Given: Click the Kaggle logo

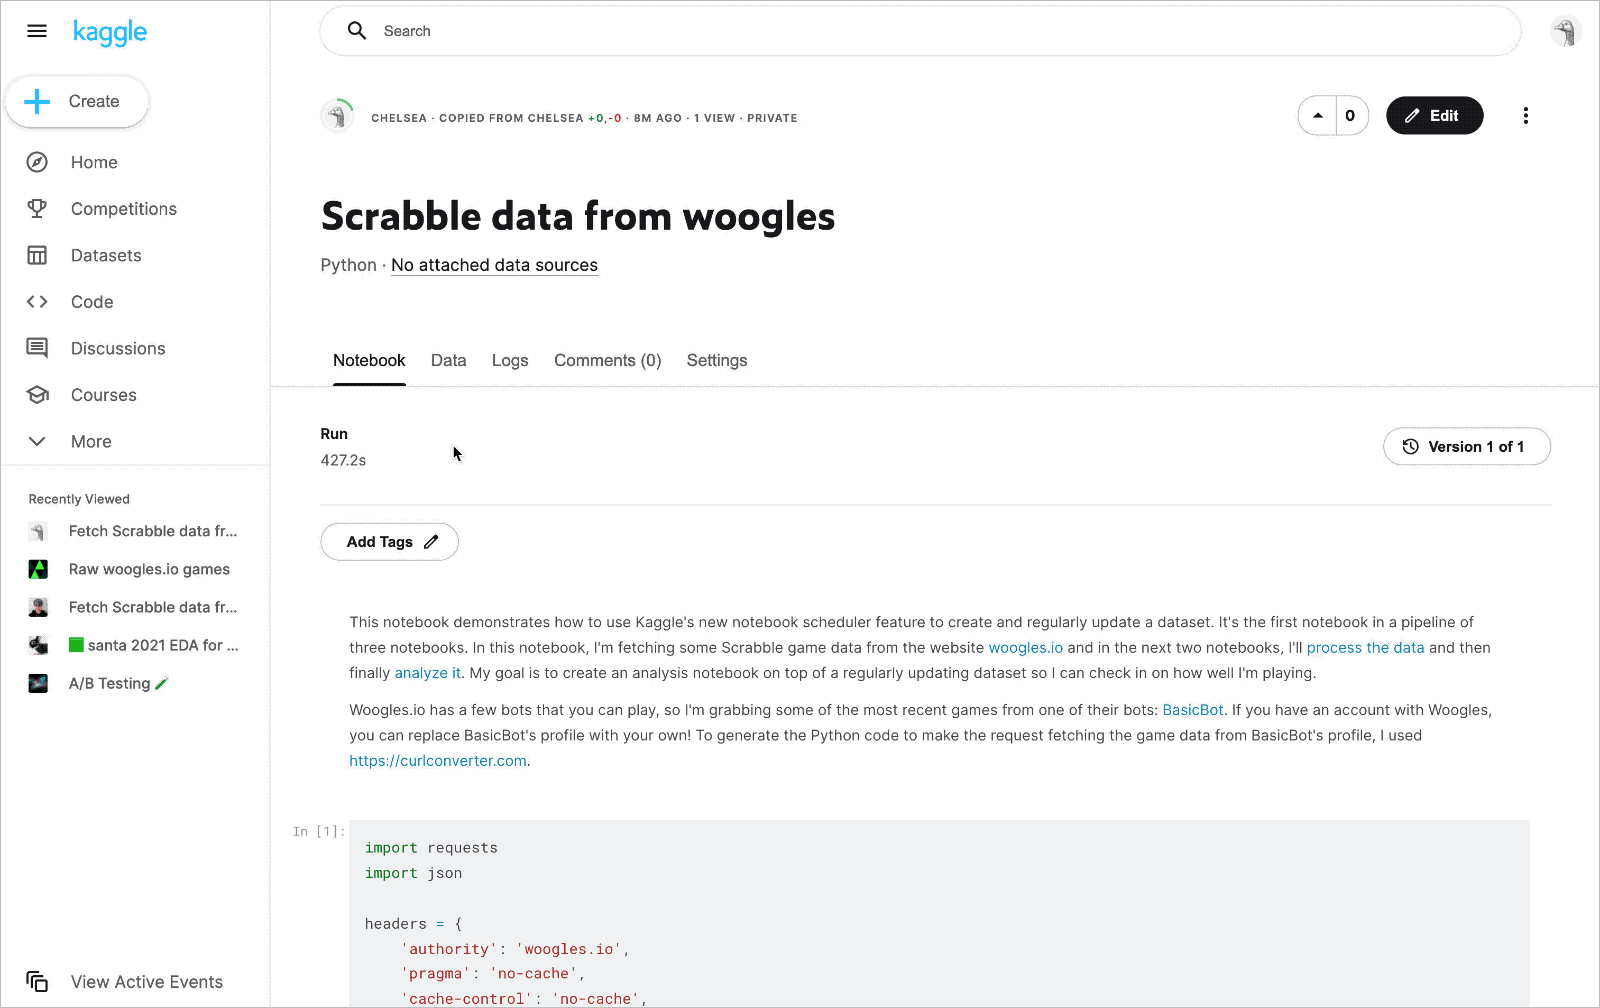Looking at the screenshot, I should [x=110, y=32].
